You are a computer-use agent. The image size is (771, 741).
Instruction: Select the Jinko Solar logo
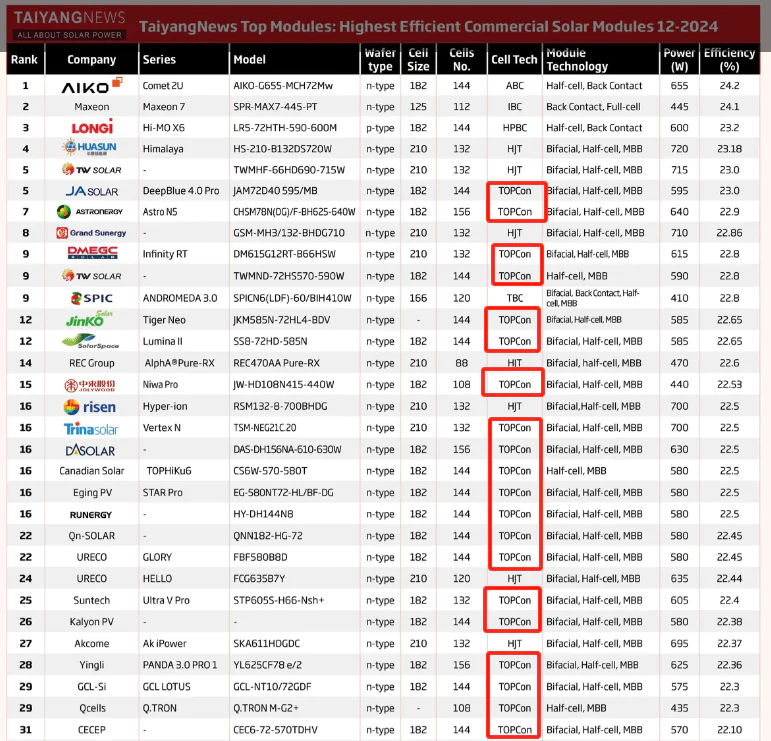point(92,319)
